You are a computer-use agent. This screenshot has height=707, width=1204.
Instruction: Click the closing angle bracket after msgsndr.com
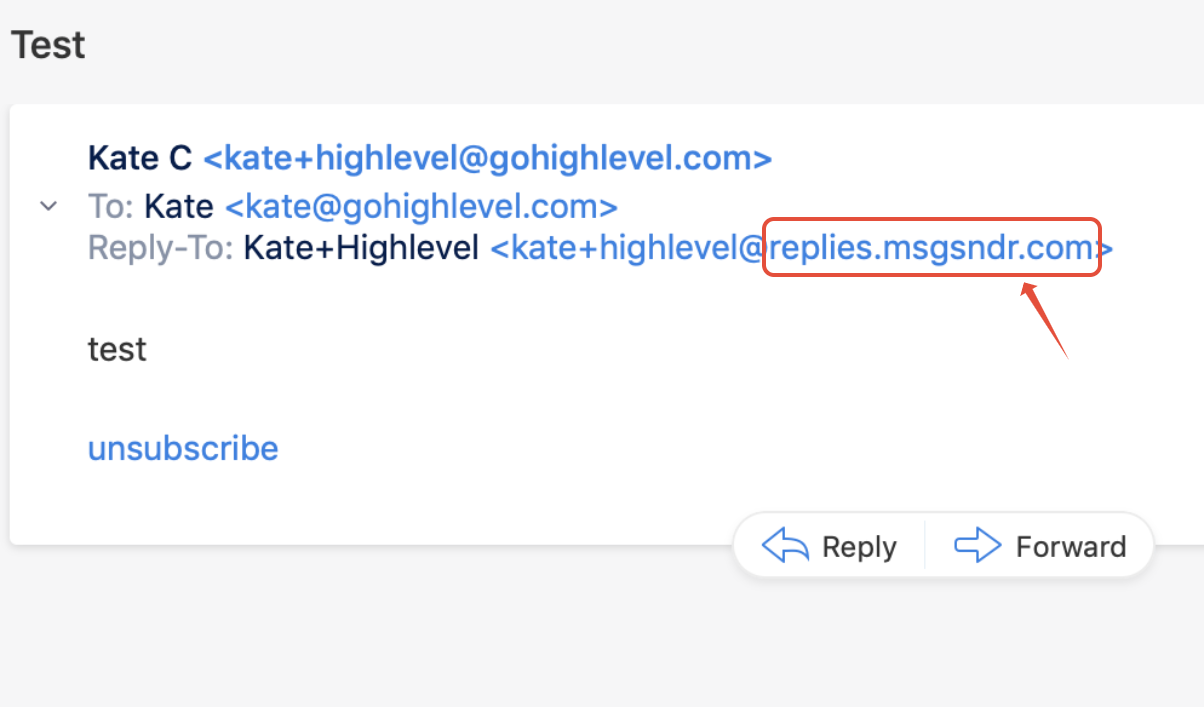[x=1107, y=248]
